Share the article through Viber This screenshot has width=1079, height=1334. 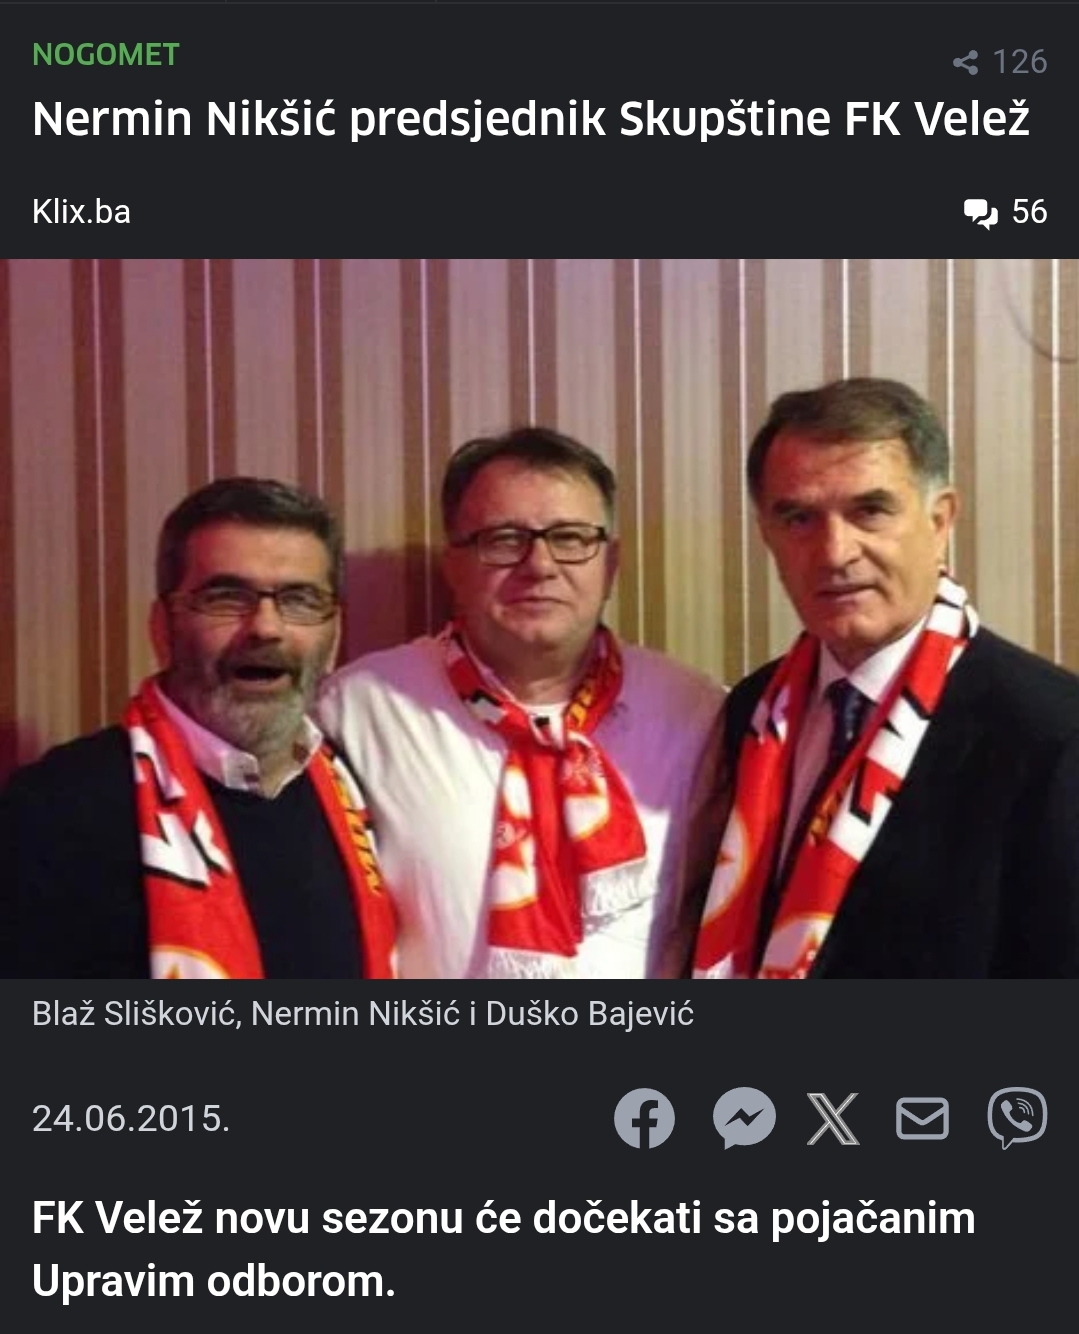coord(1017,1117)
